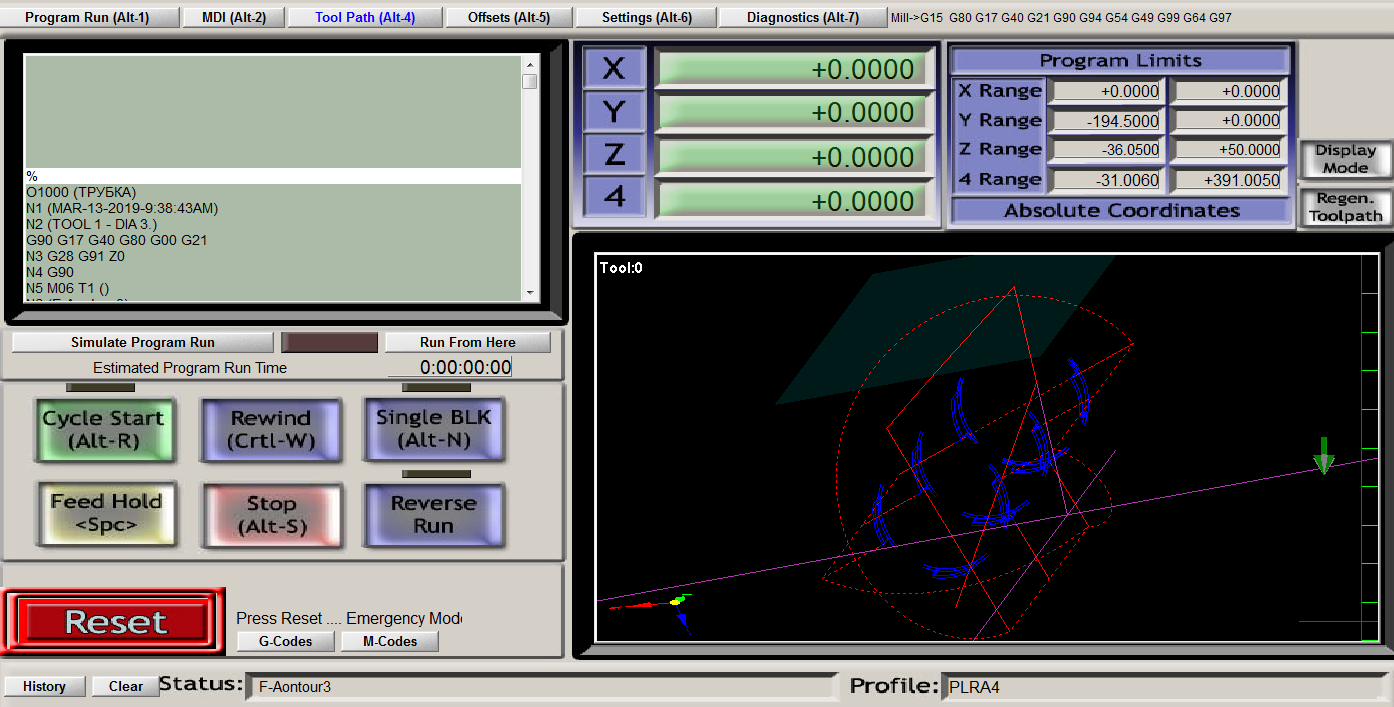Click the X position readout
Image resolution: width=1394 pixels, height=707 pixels.
coord(791,69)
